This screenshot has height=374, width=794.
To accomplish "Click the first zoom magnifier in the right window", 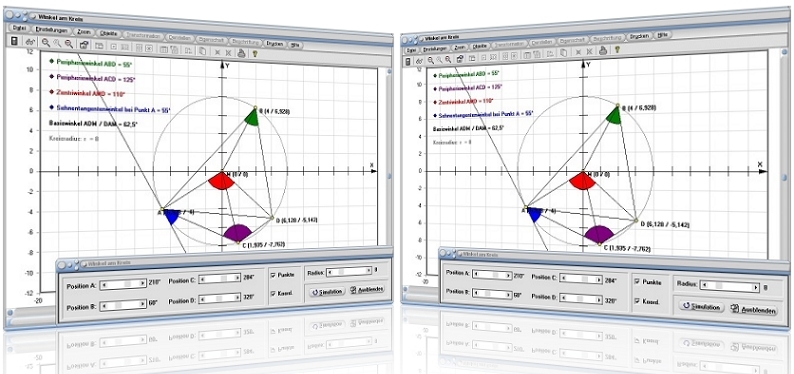I will point(430,60).
